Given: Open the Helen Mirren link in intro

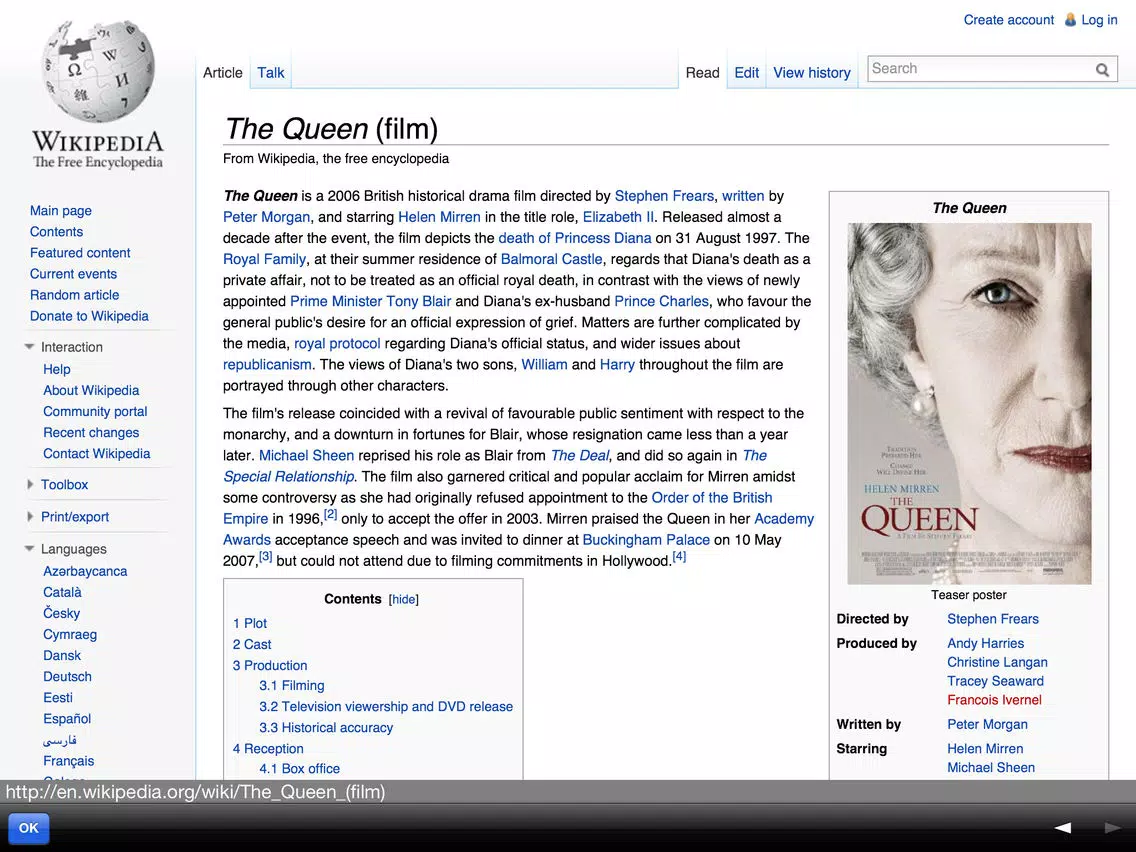Looking at the screenshot, I should 439,217.
